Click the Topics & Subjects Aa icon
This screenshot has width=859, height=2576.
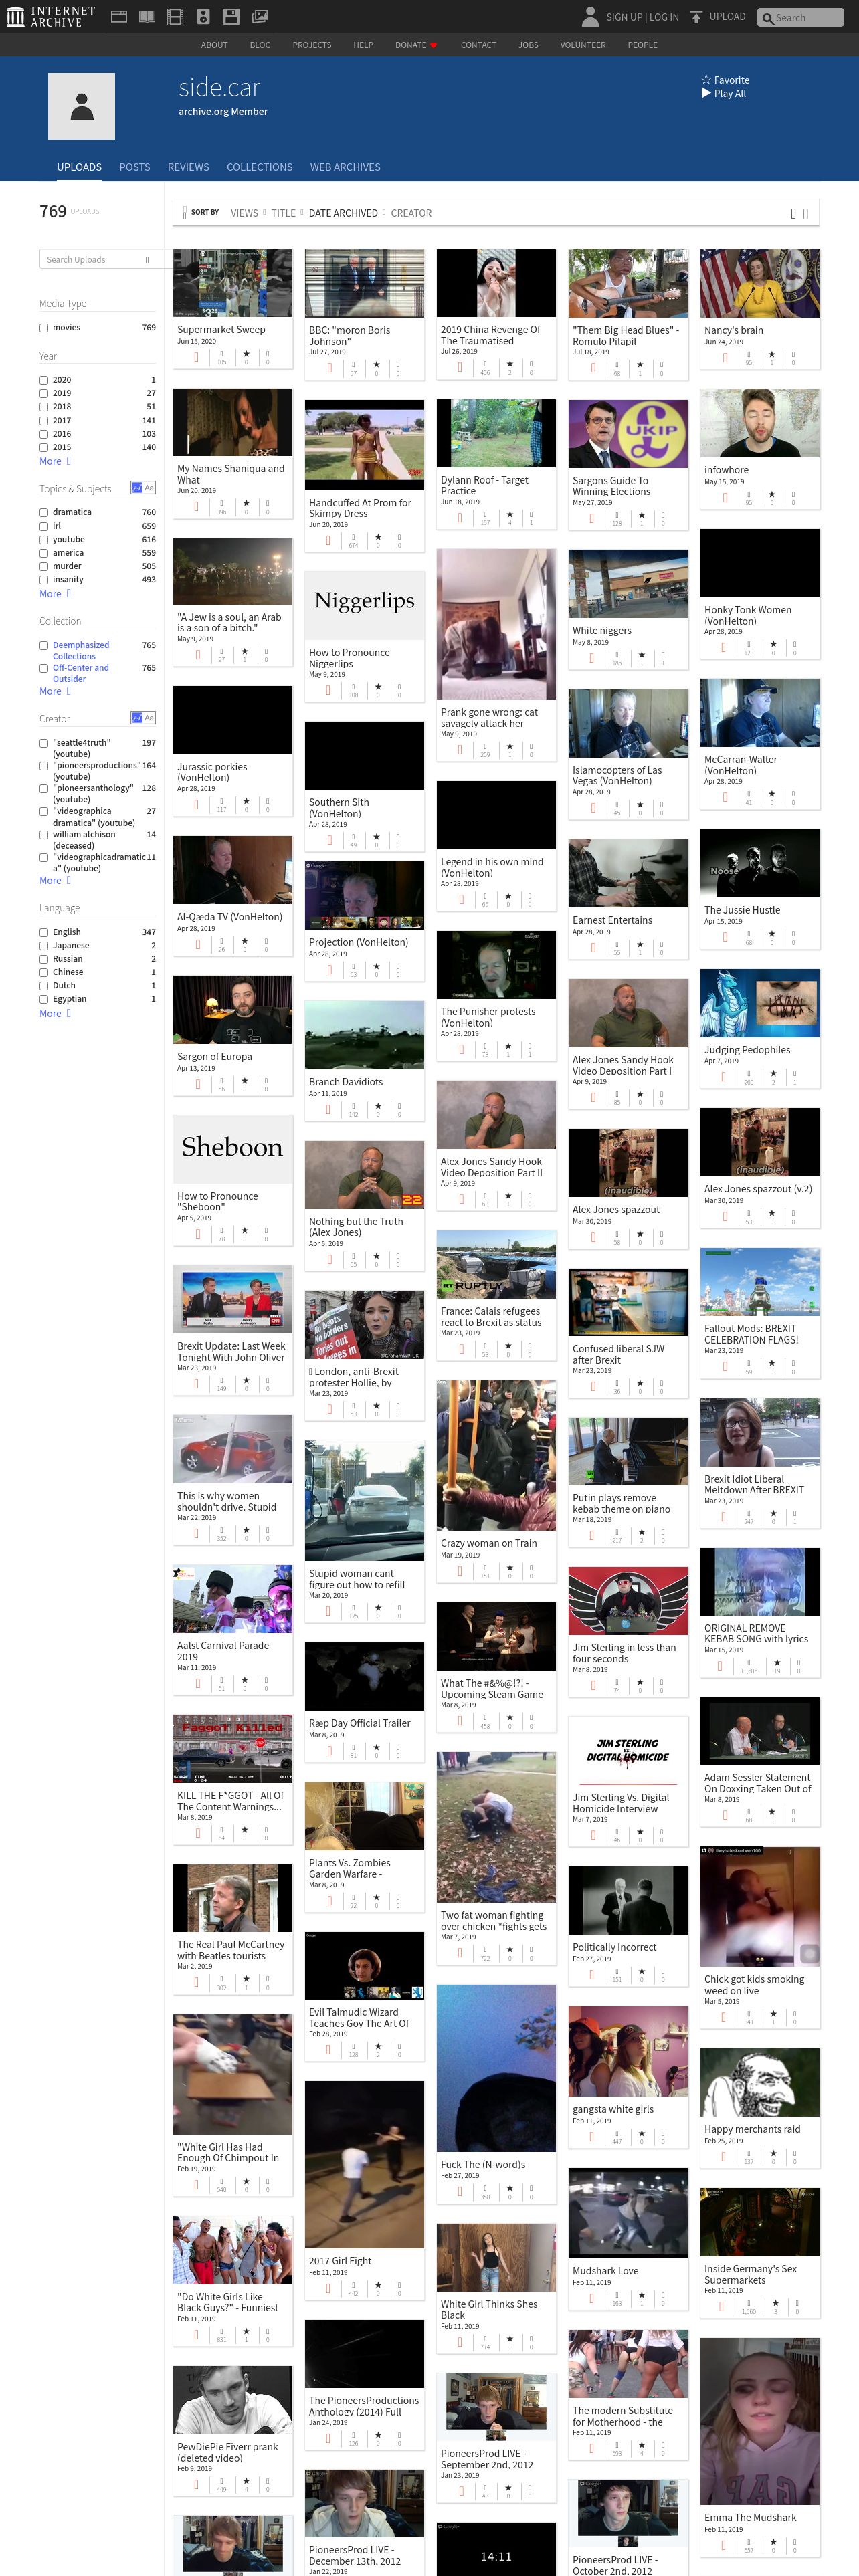click(149, 488)
